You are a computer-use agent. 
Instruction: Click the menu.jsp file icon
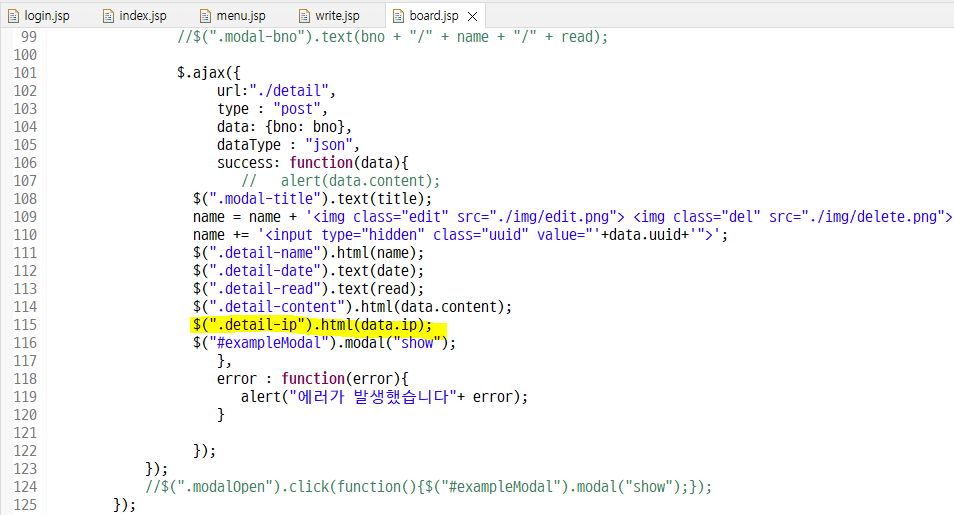(x=205, y=16)
